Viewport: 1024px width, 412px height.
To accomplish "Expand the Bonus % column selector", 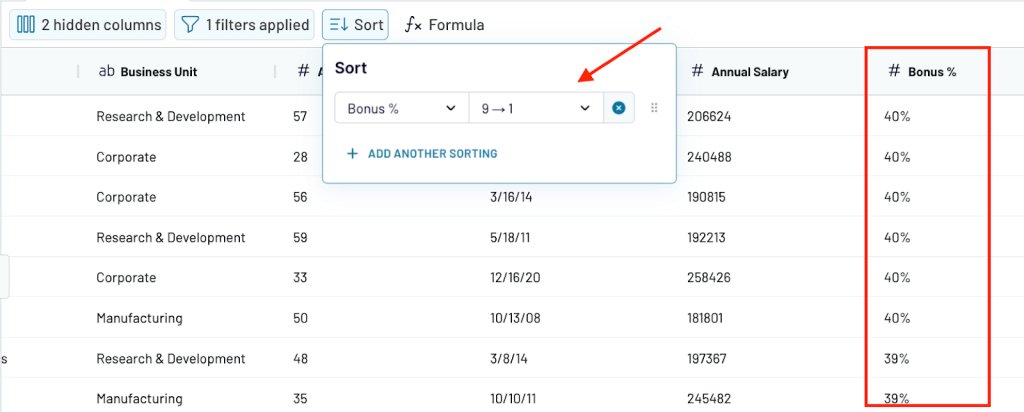I will pos(402,108).
